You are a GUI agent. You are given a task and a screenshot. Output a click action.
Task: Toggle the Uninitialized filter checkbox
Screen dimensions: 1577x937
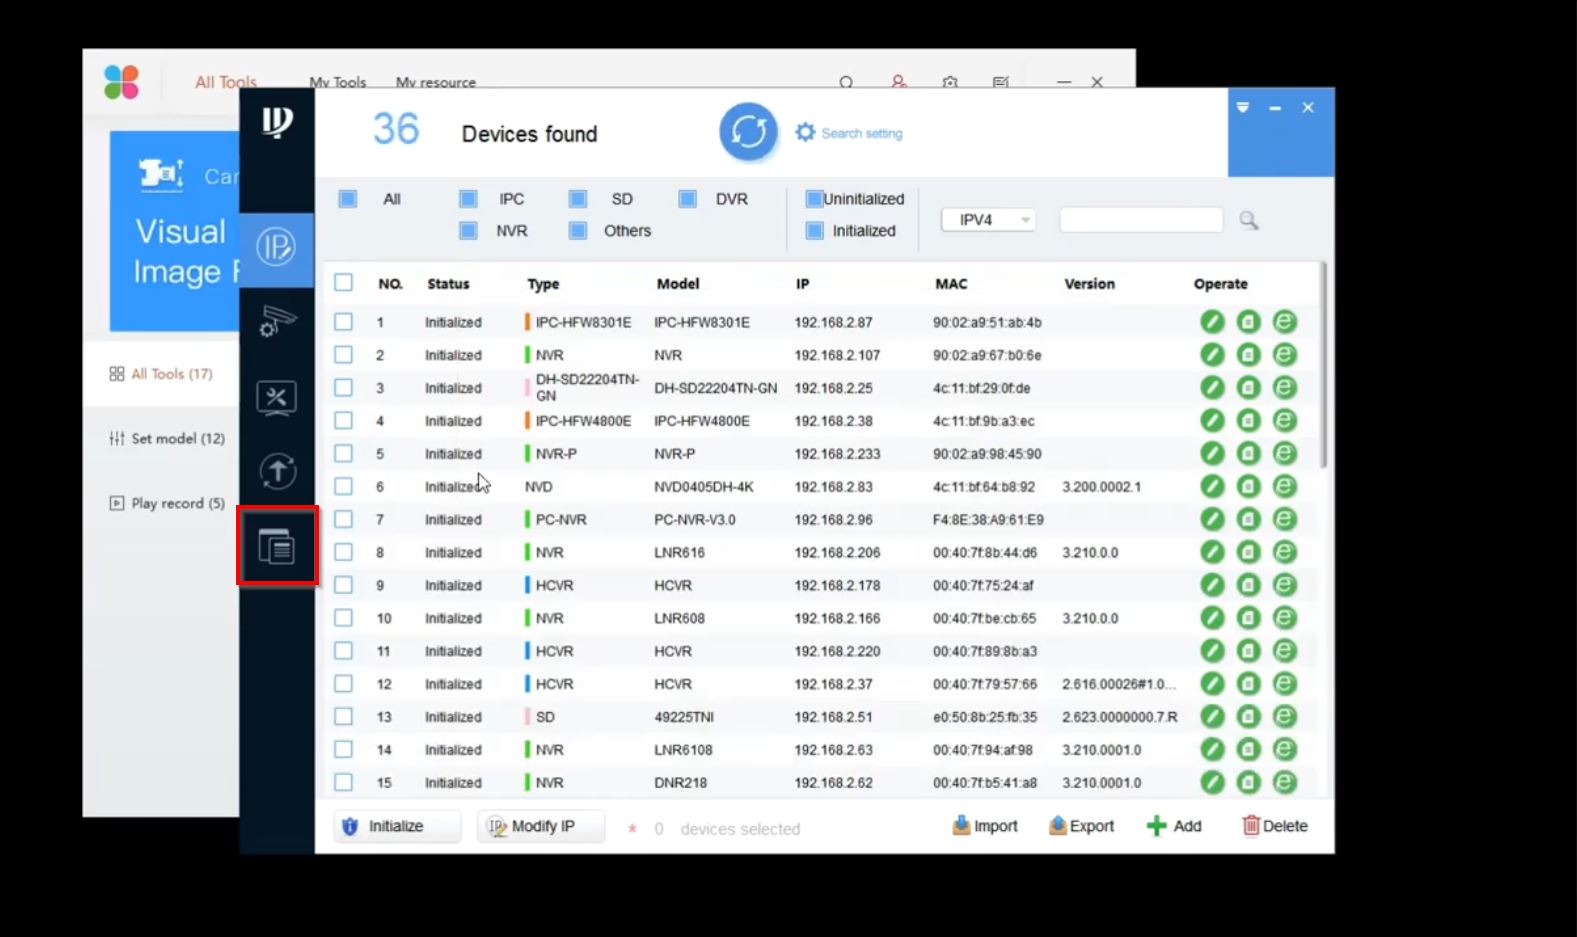814,199
